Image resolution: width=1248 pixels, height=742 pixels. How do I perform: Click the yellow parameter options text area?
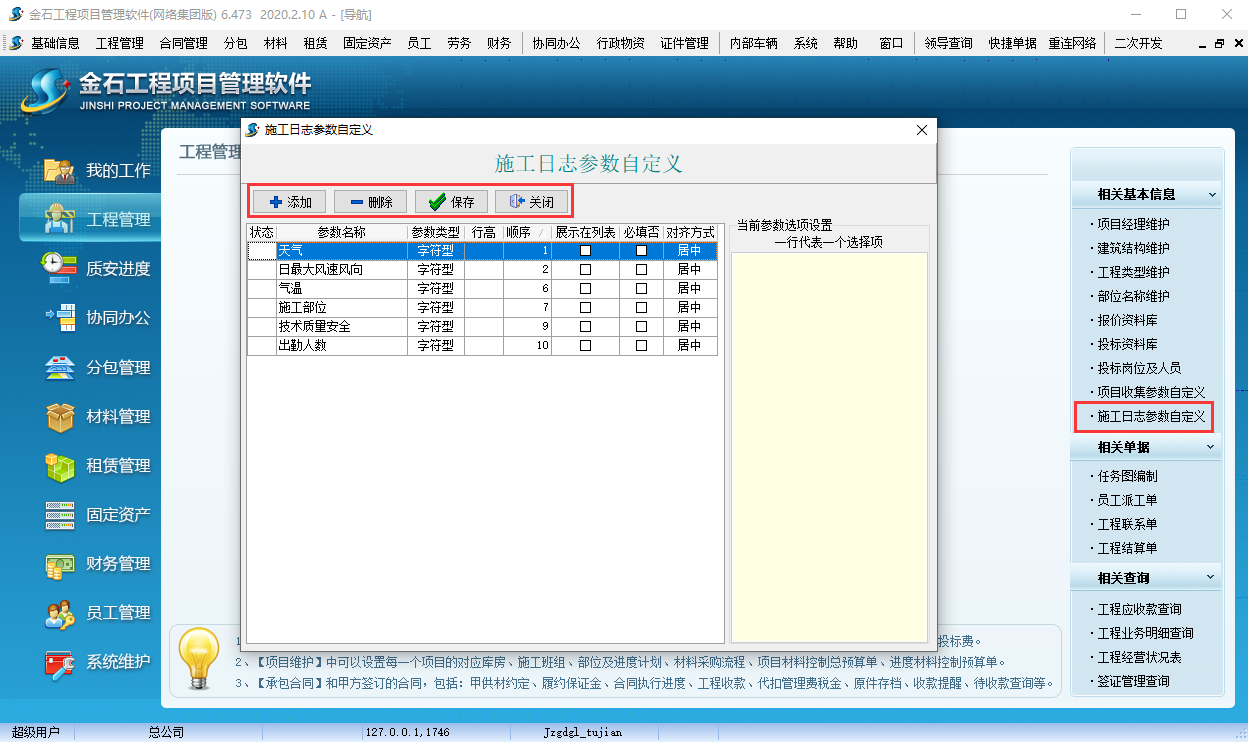click(829, 446)
